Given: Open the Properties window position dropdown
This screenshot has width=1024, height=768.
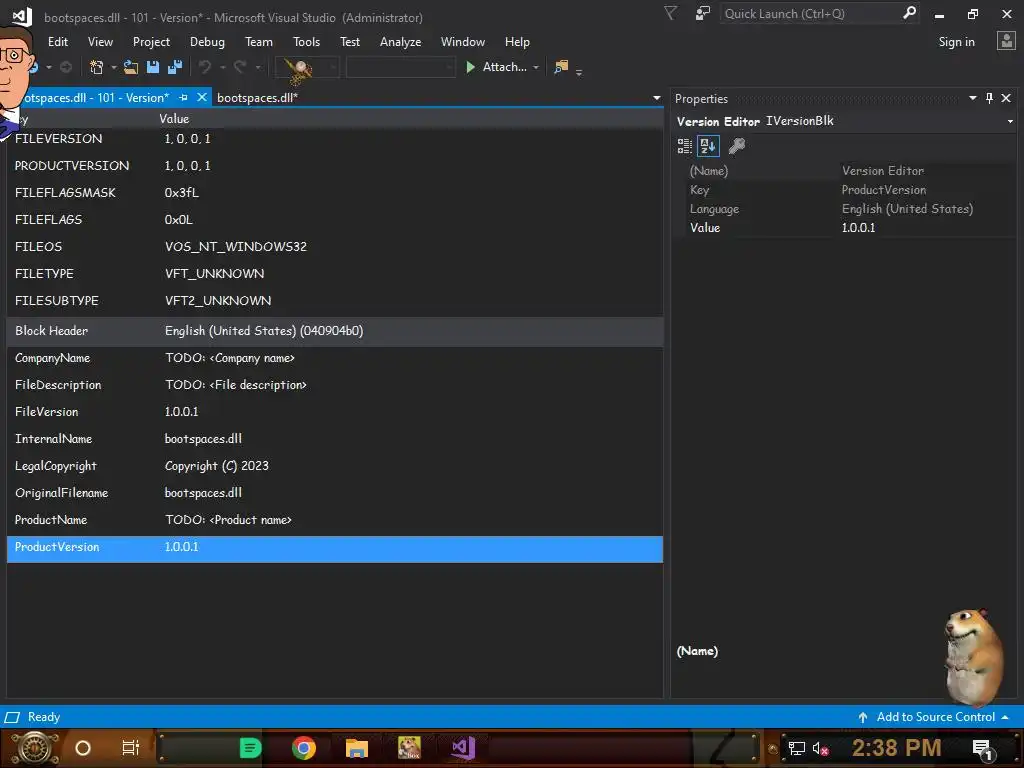Looking at the screenshot, I should 972,98.
